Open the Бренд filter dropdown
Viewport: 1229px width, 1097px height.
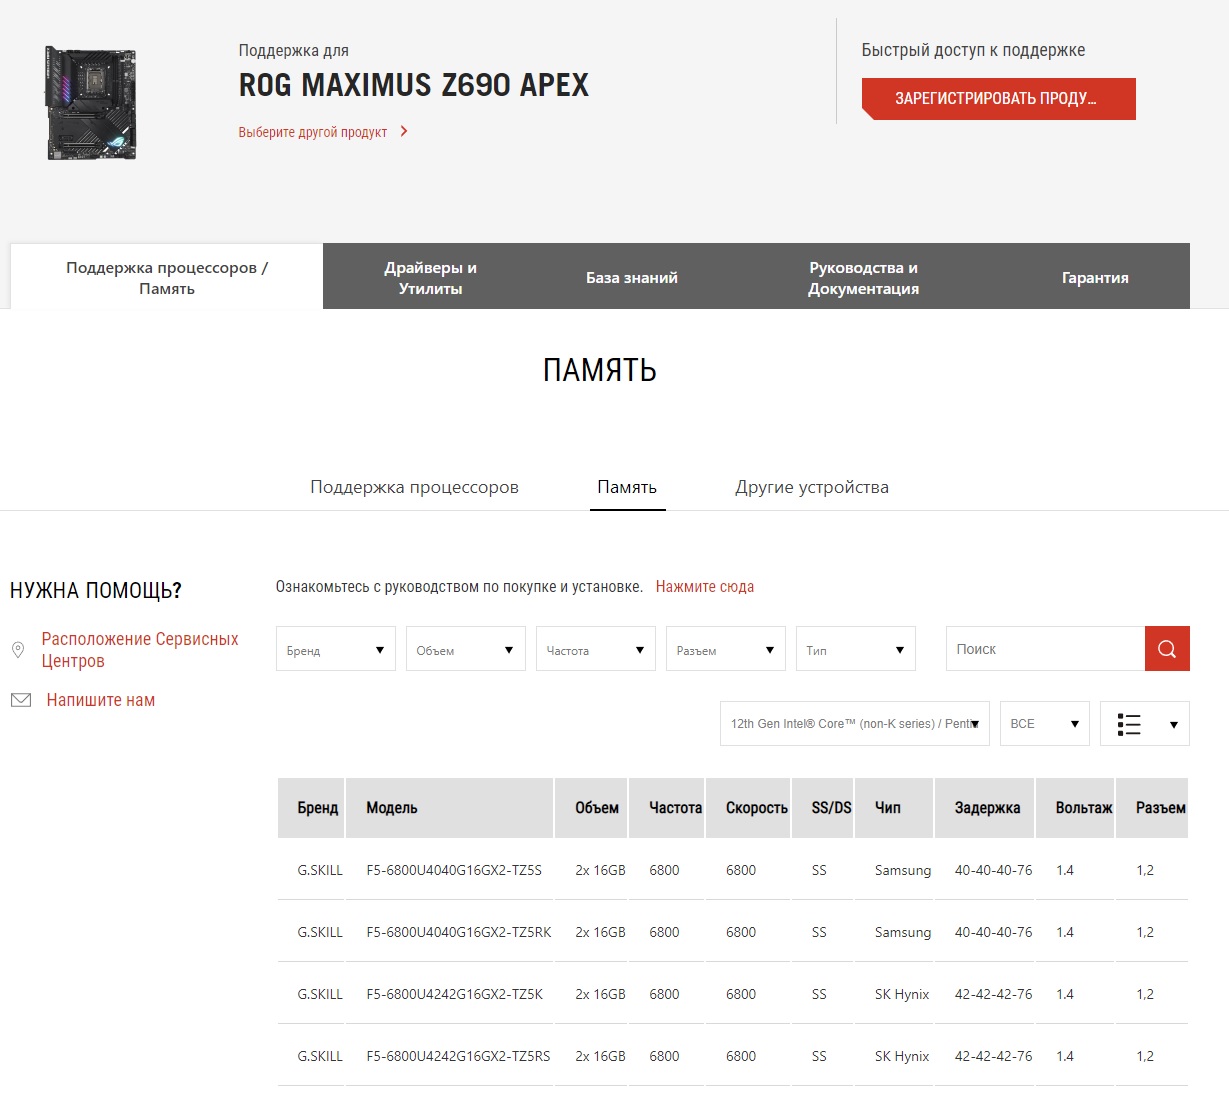336,649
